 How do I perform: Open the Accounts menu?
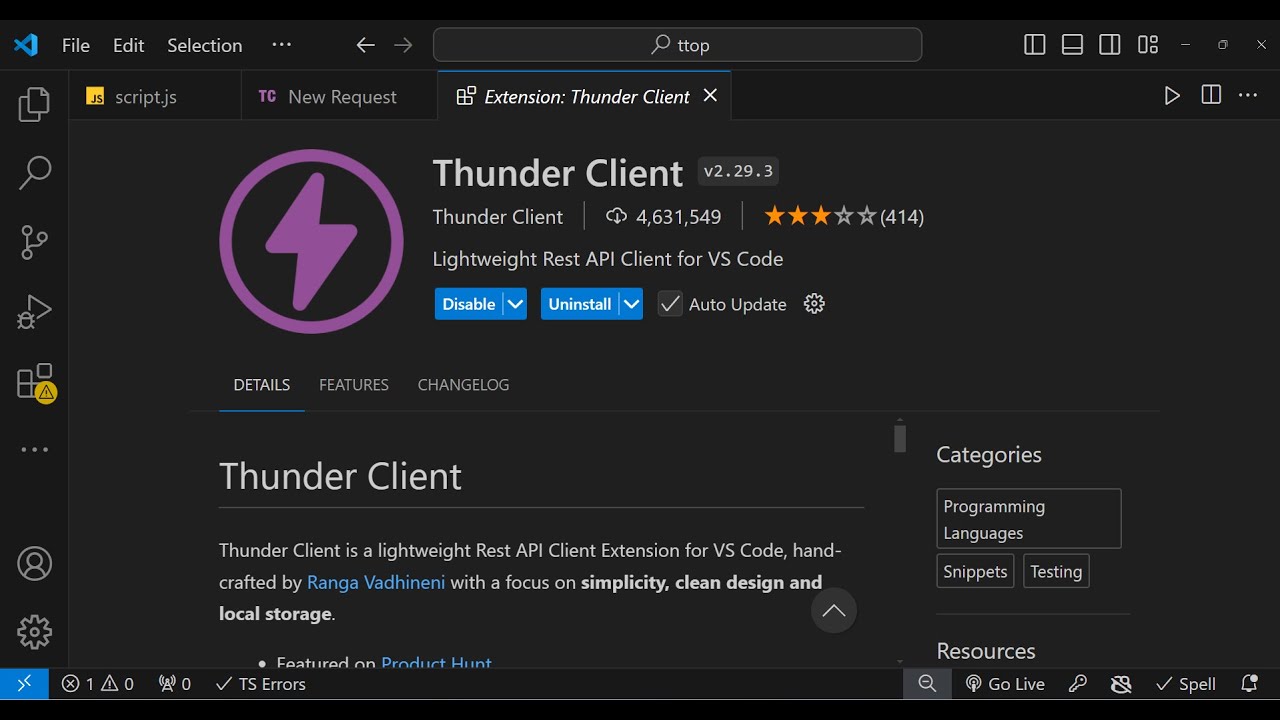(x=34, y=564)
